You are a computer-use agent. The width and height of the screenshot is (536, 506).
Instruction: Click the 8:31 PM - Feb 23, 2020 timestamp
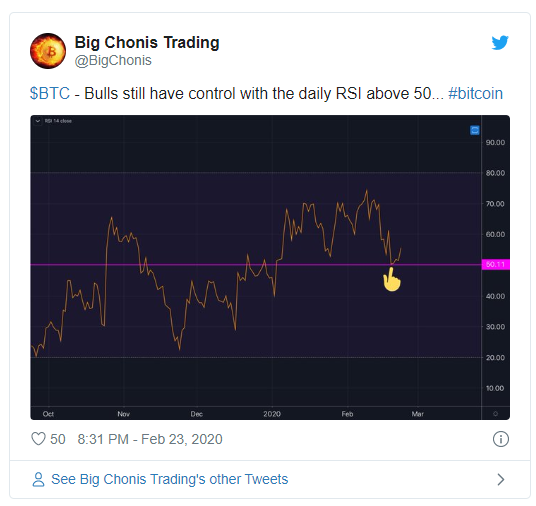(x=150, y=439)
